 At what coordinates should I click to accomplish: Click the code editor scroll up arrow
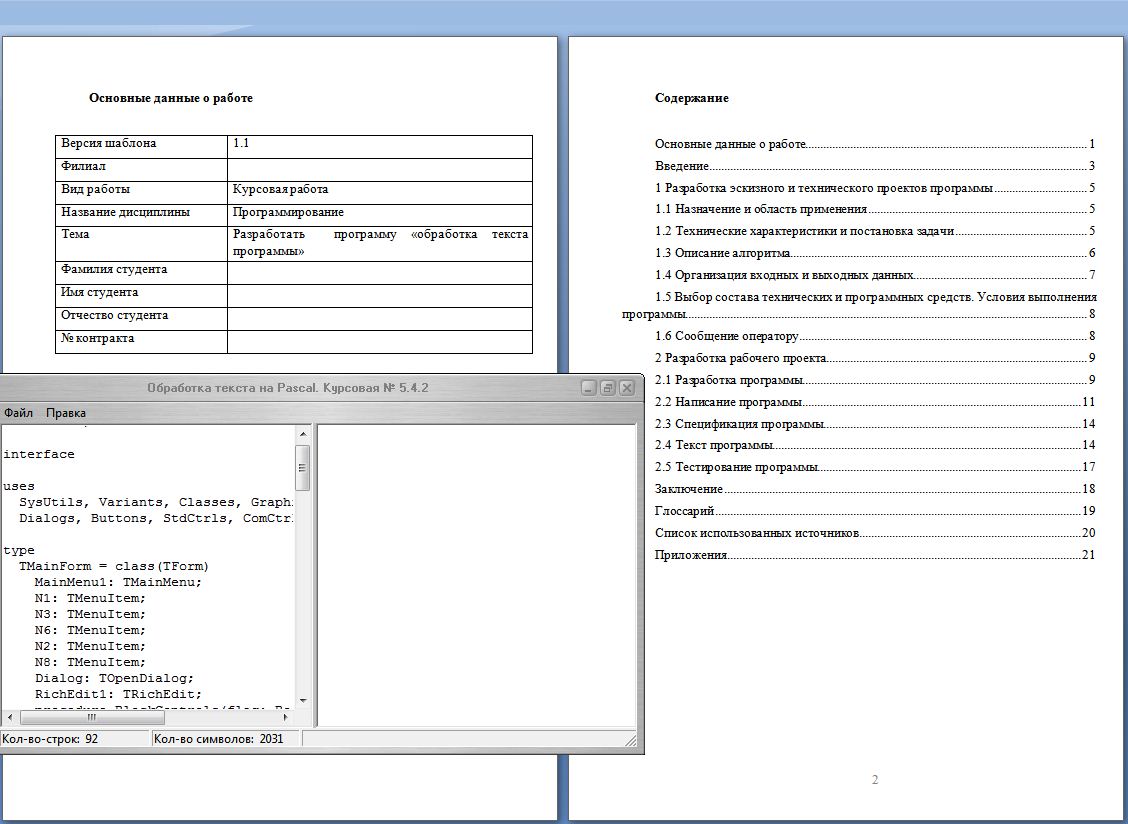click(x=303, y=434)
